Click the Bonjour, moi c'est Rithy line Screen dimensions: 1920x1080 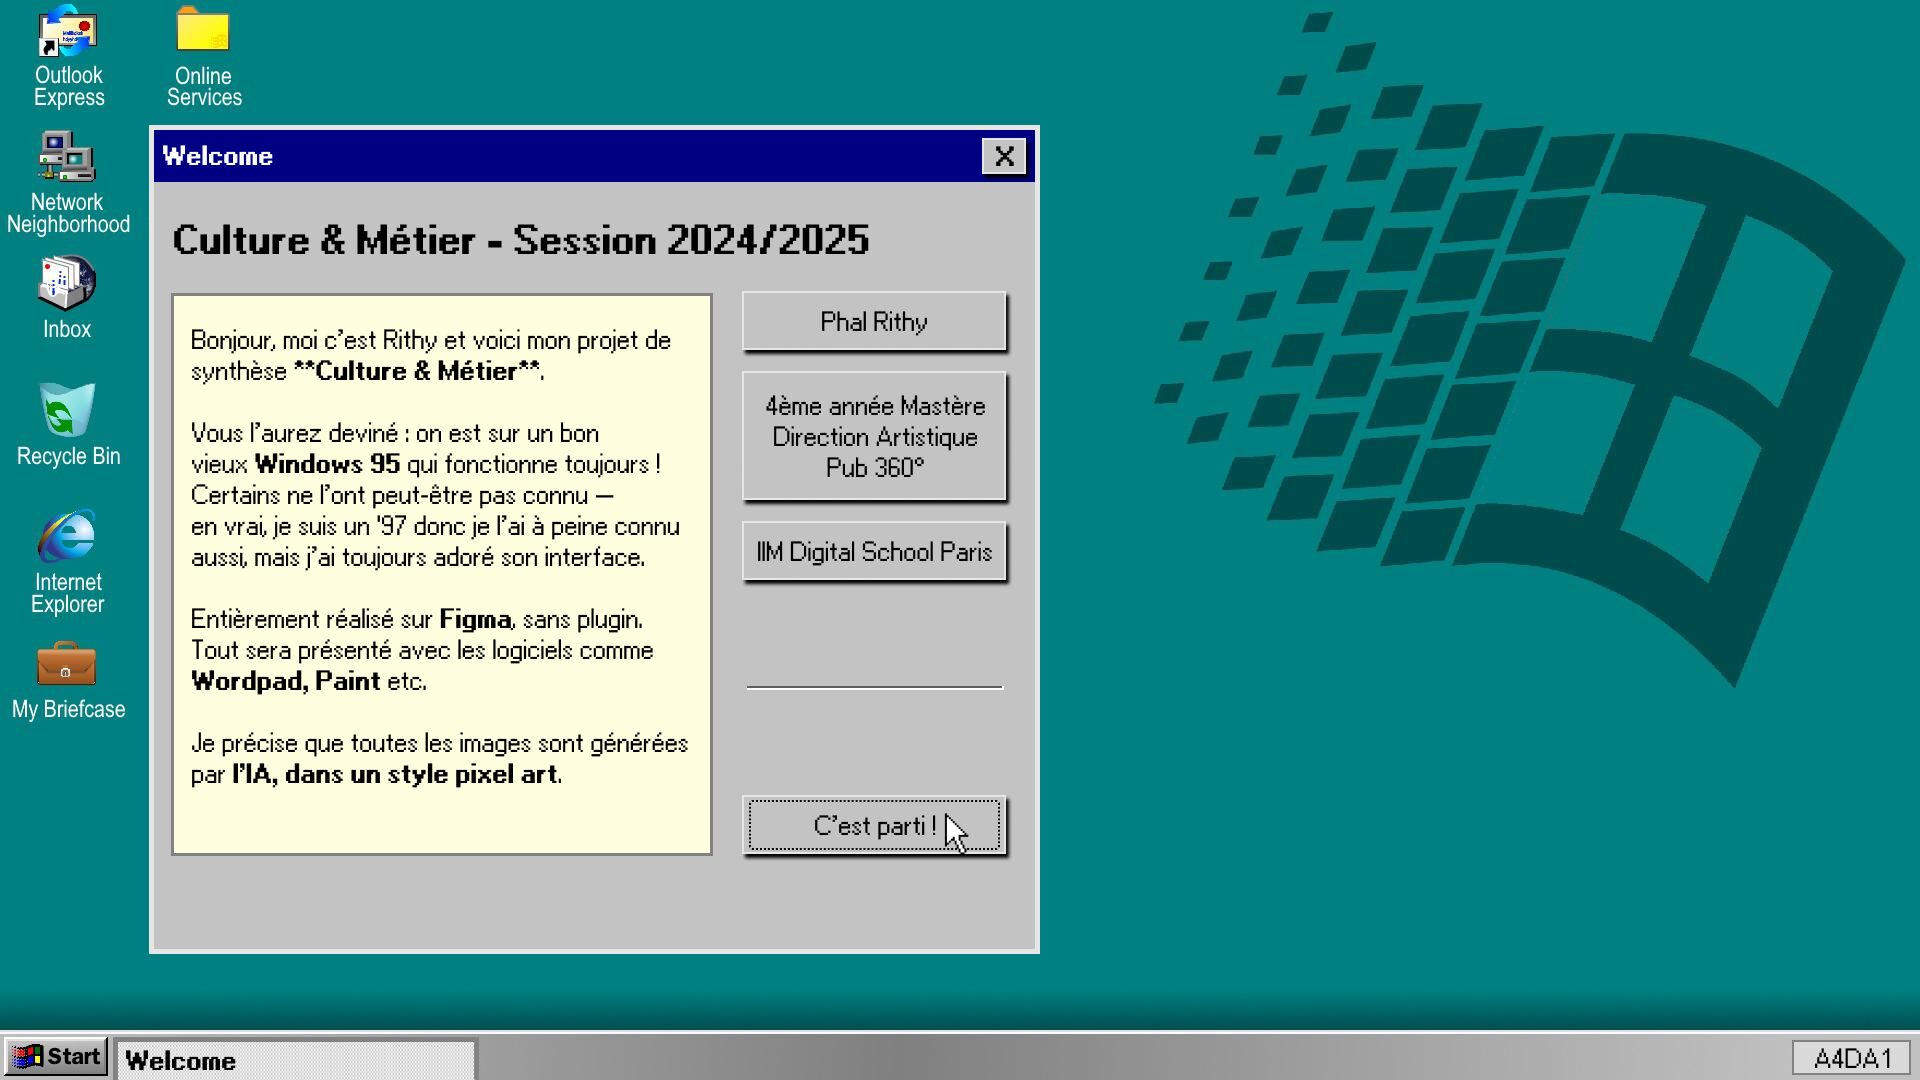(430, 340)
